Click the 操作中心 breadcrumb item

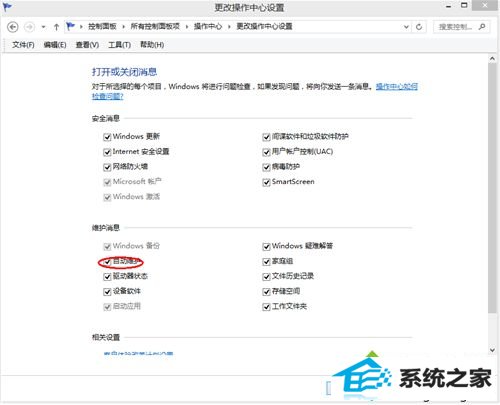[x=208, y=26]
